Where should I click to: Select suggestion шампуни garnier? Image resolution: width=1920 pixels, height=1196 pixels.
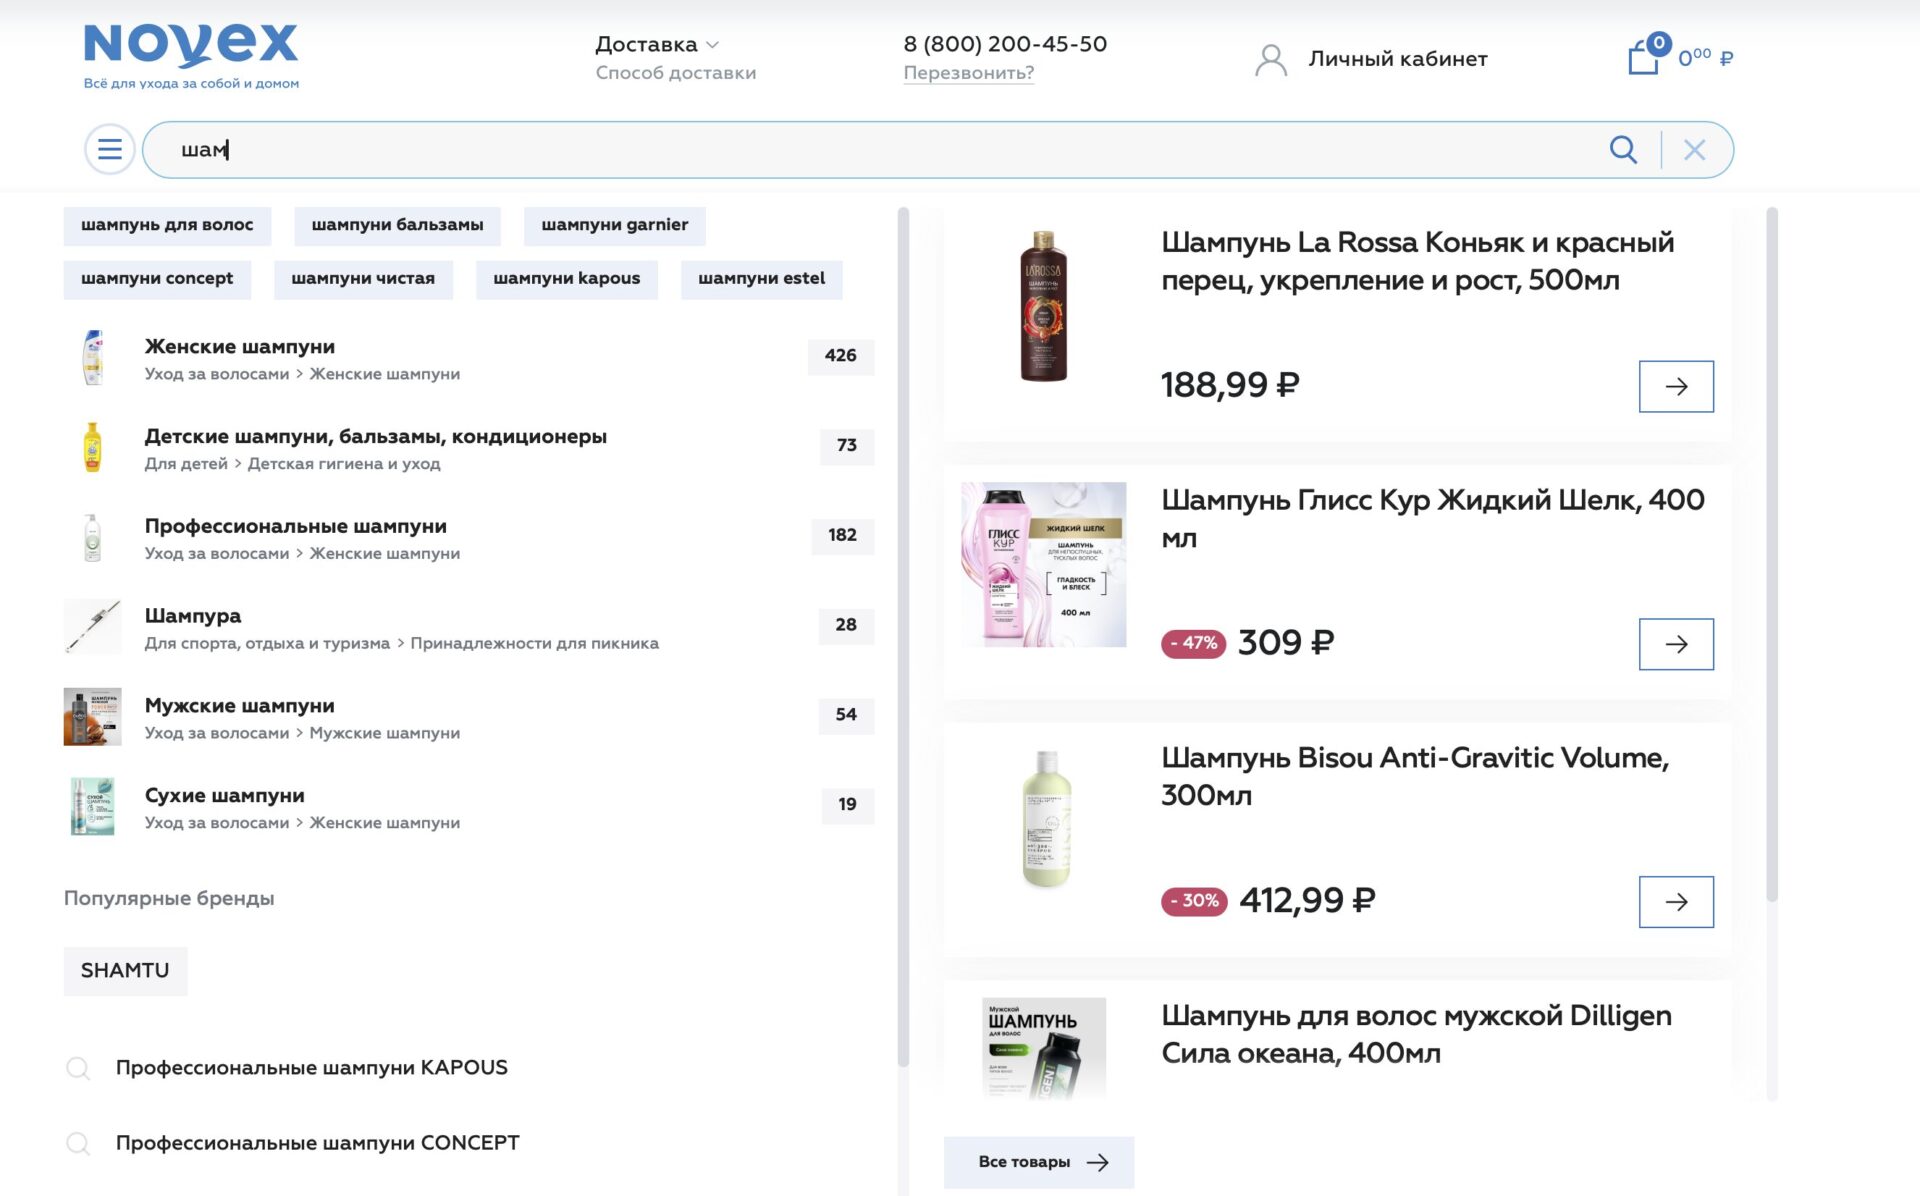[614, 225]
